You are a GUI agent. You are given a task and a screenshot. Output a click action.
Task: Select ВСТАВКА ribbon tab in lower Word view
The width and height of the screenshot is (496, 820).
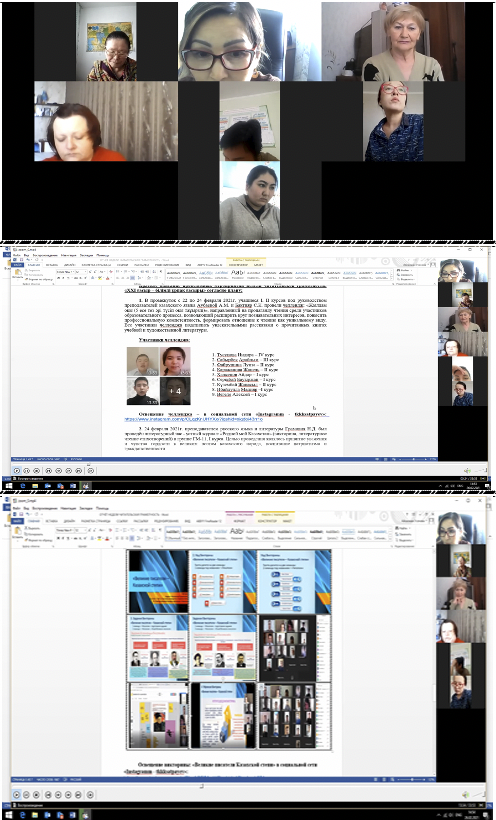pyautogui.click(x=50, y=521)
